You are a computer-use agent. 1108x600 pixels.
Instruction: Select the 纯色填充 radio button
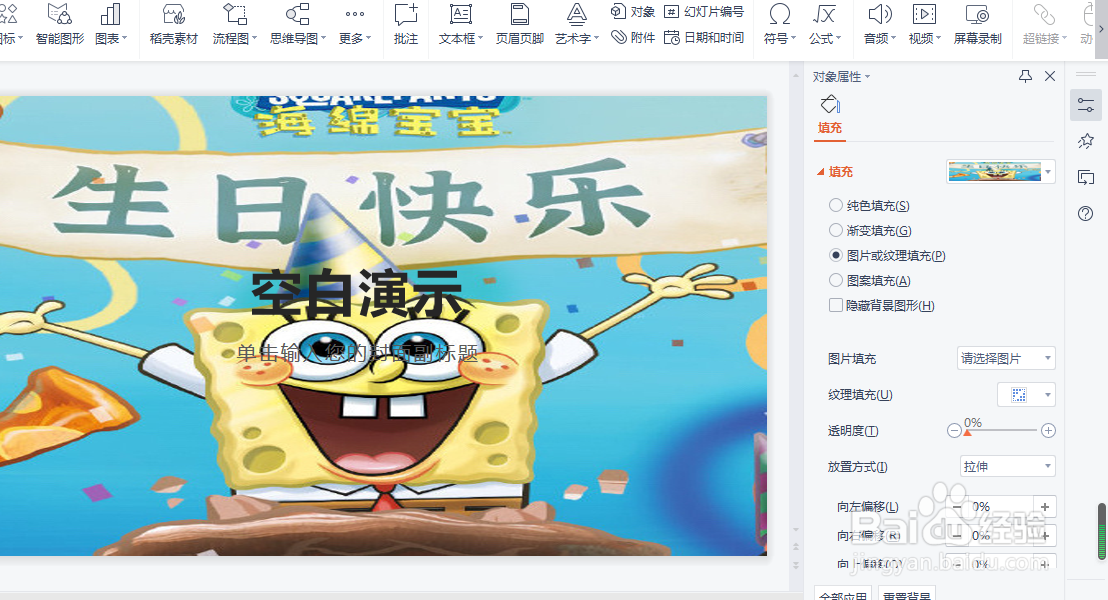point(836,205)
